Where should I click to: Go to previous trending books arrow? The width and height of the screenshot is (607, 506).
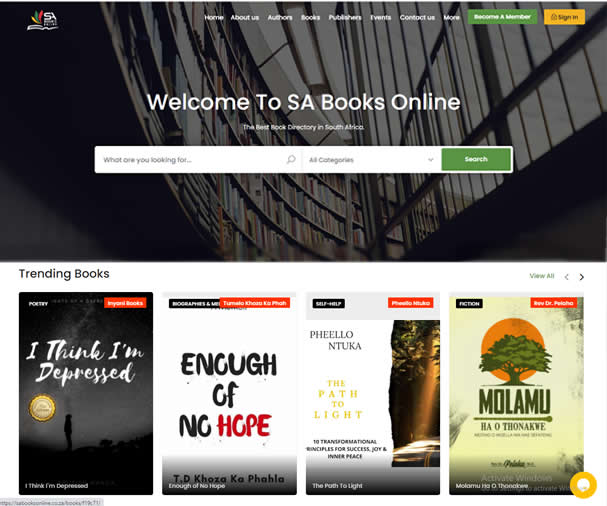coord(567,277)
